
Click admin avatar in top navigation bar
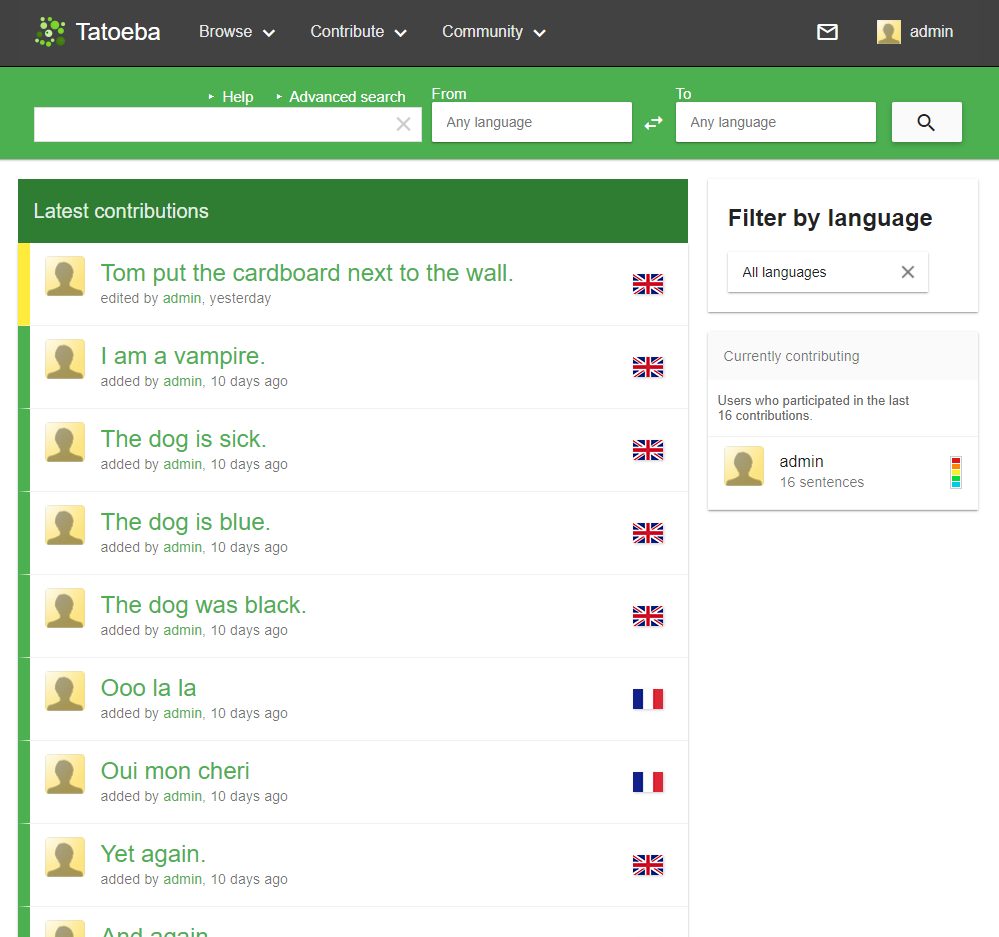[889, 32]
